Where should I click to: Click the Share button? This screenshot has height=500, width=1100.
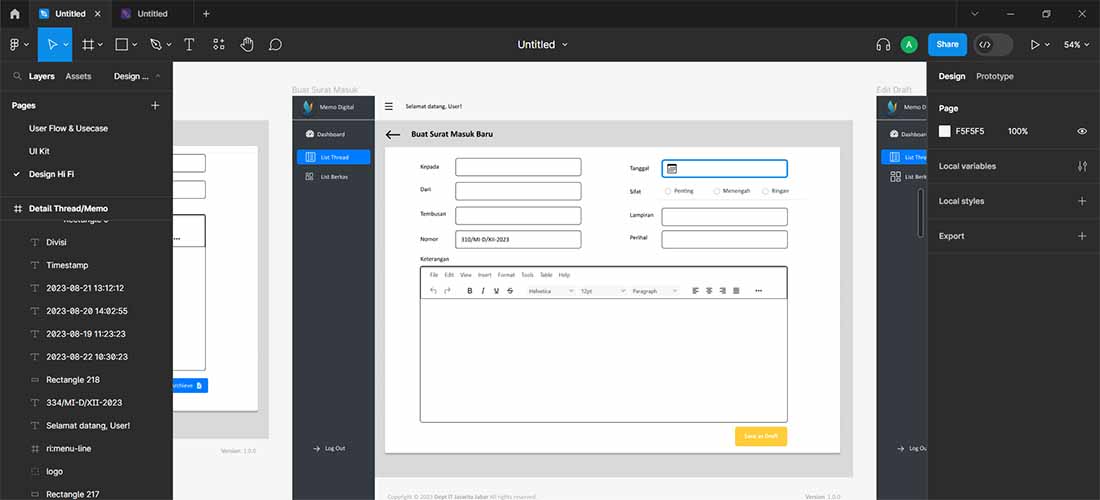(x=947, y=44)
